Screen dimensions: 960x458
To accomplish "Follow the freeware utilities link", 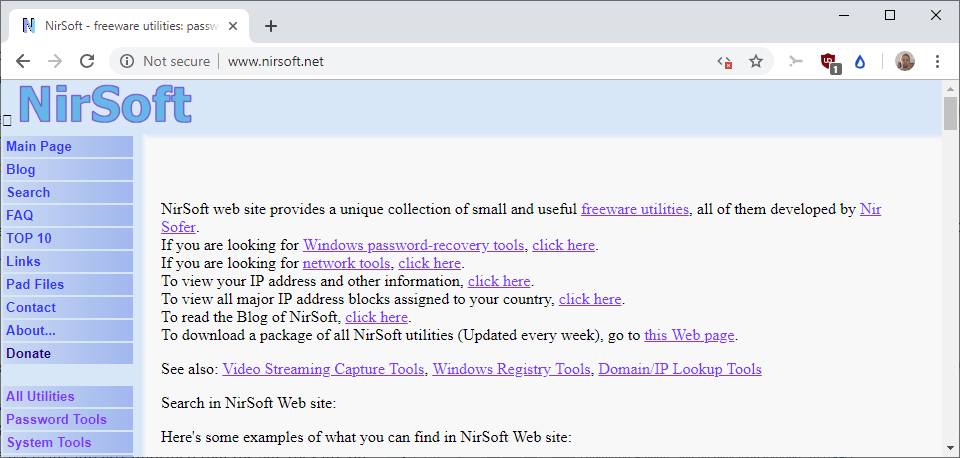I will tap(635, 209).
